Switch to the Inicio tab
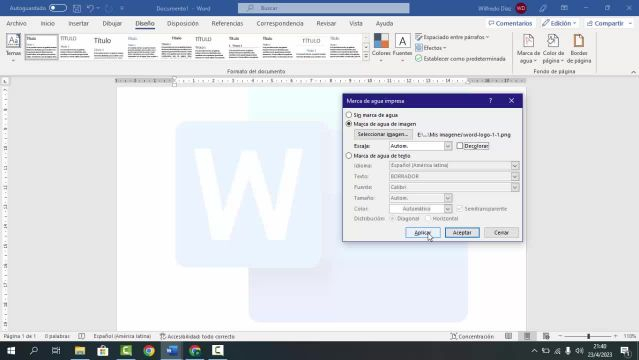Viewport: 639px width, 360px height. click(x=48, y=24)
